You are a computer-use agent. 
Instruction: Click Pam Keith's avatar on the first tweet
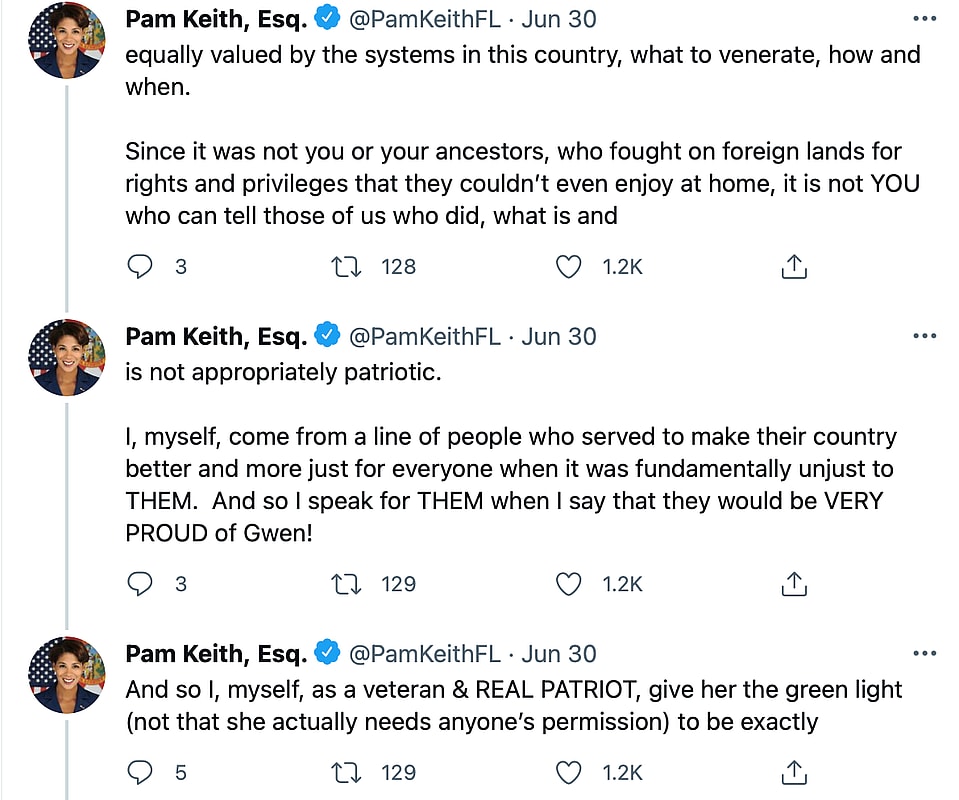[x=67, y=40]
